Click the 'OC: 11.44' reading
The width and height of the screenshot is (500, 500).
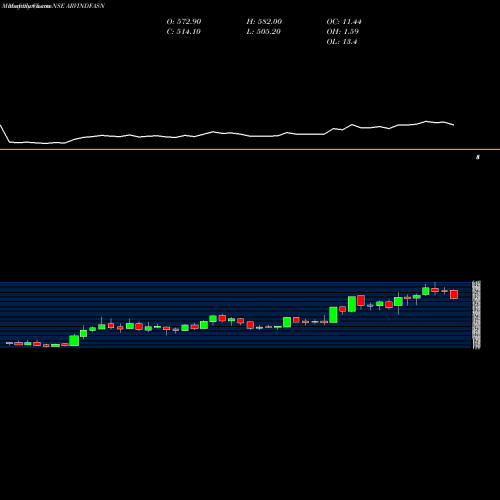tap(344, 21)
